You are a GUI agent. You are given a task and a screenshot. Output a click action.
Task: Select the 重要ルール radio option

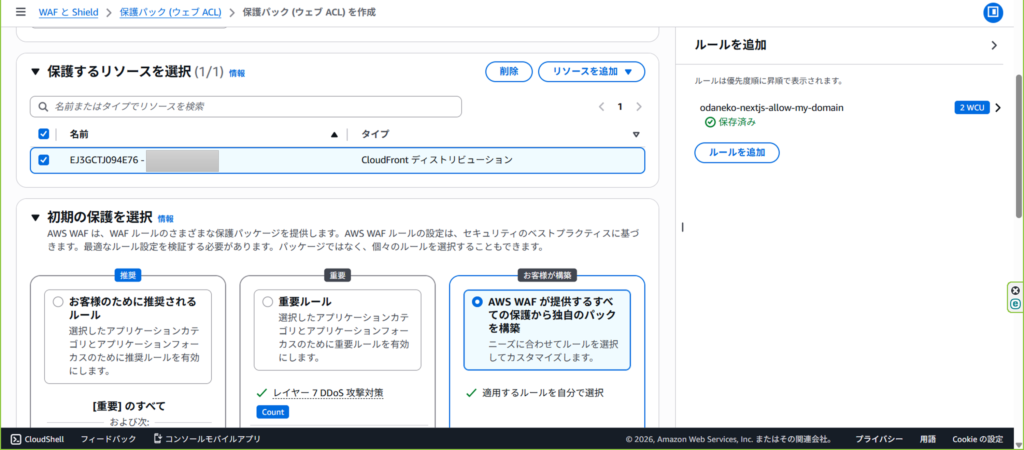pyautogui.click(x=267, y=301)
